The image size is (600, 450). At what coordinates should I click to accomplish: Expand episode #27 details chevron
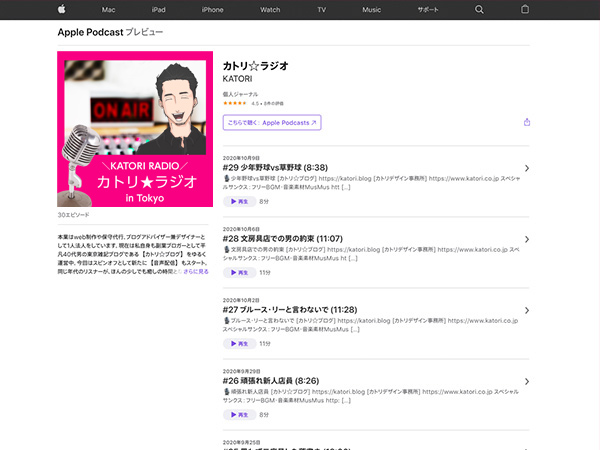tap(526, 311)
